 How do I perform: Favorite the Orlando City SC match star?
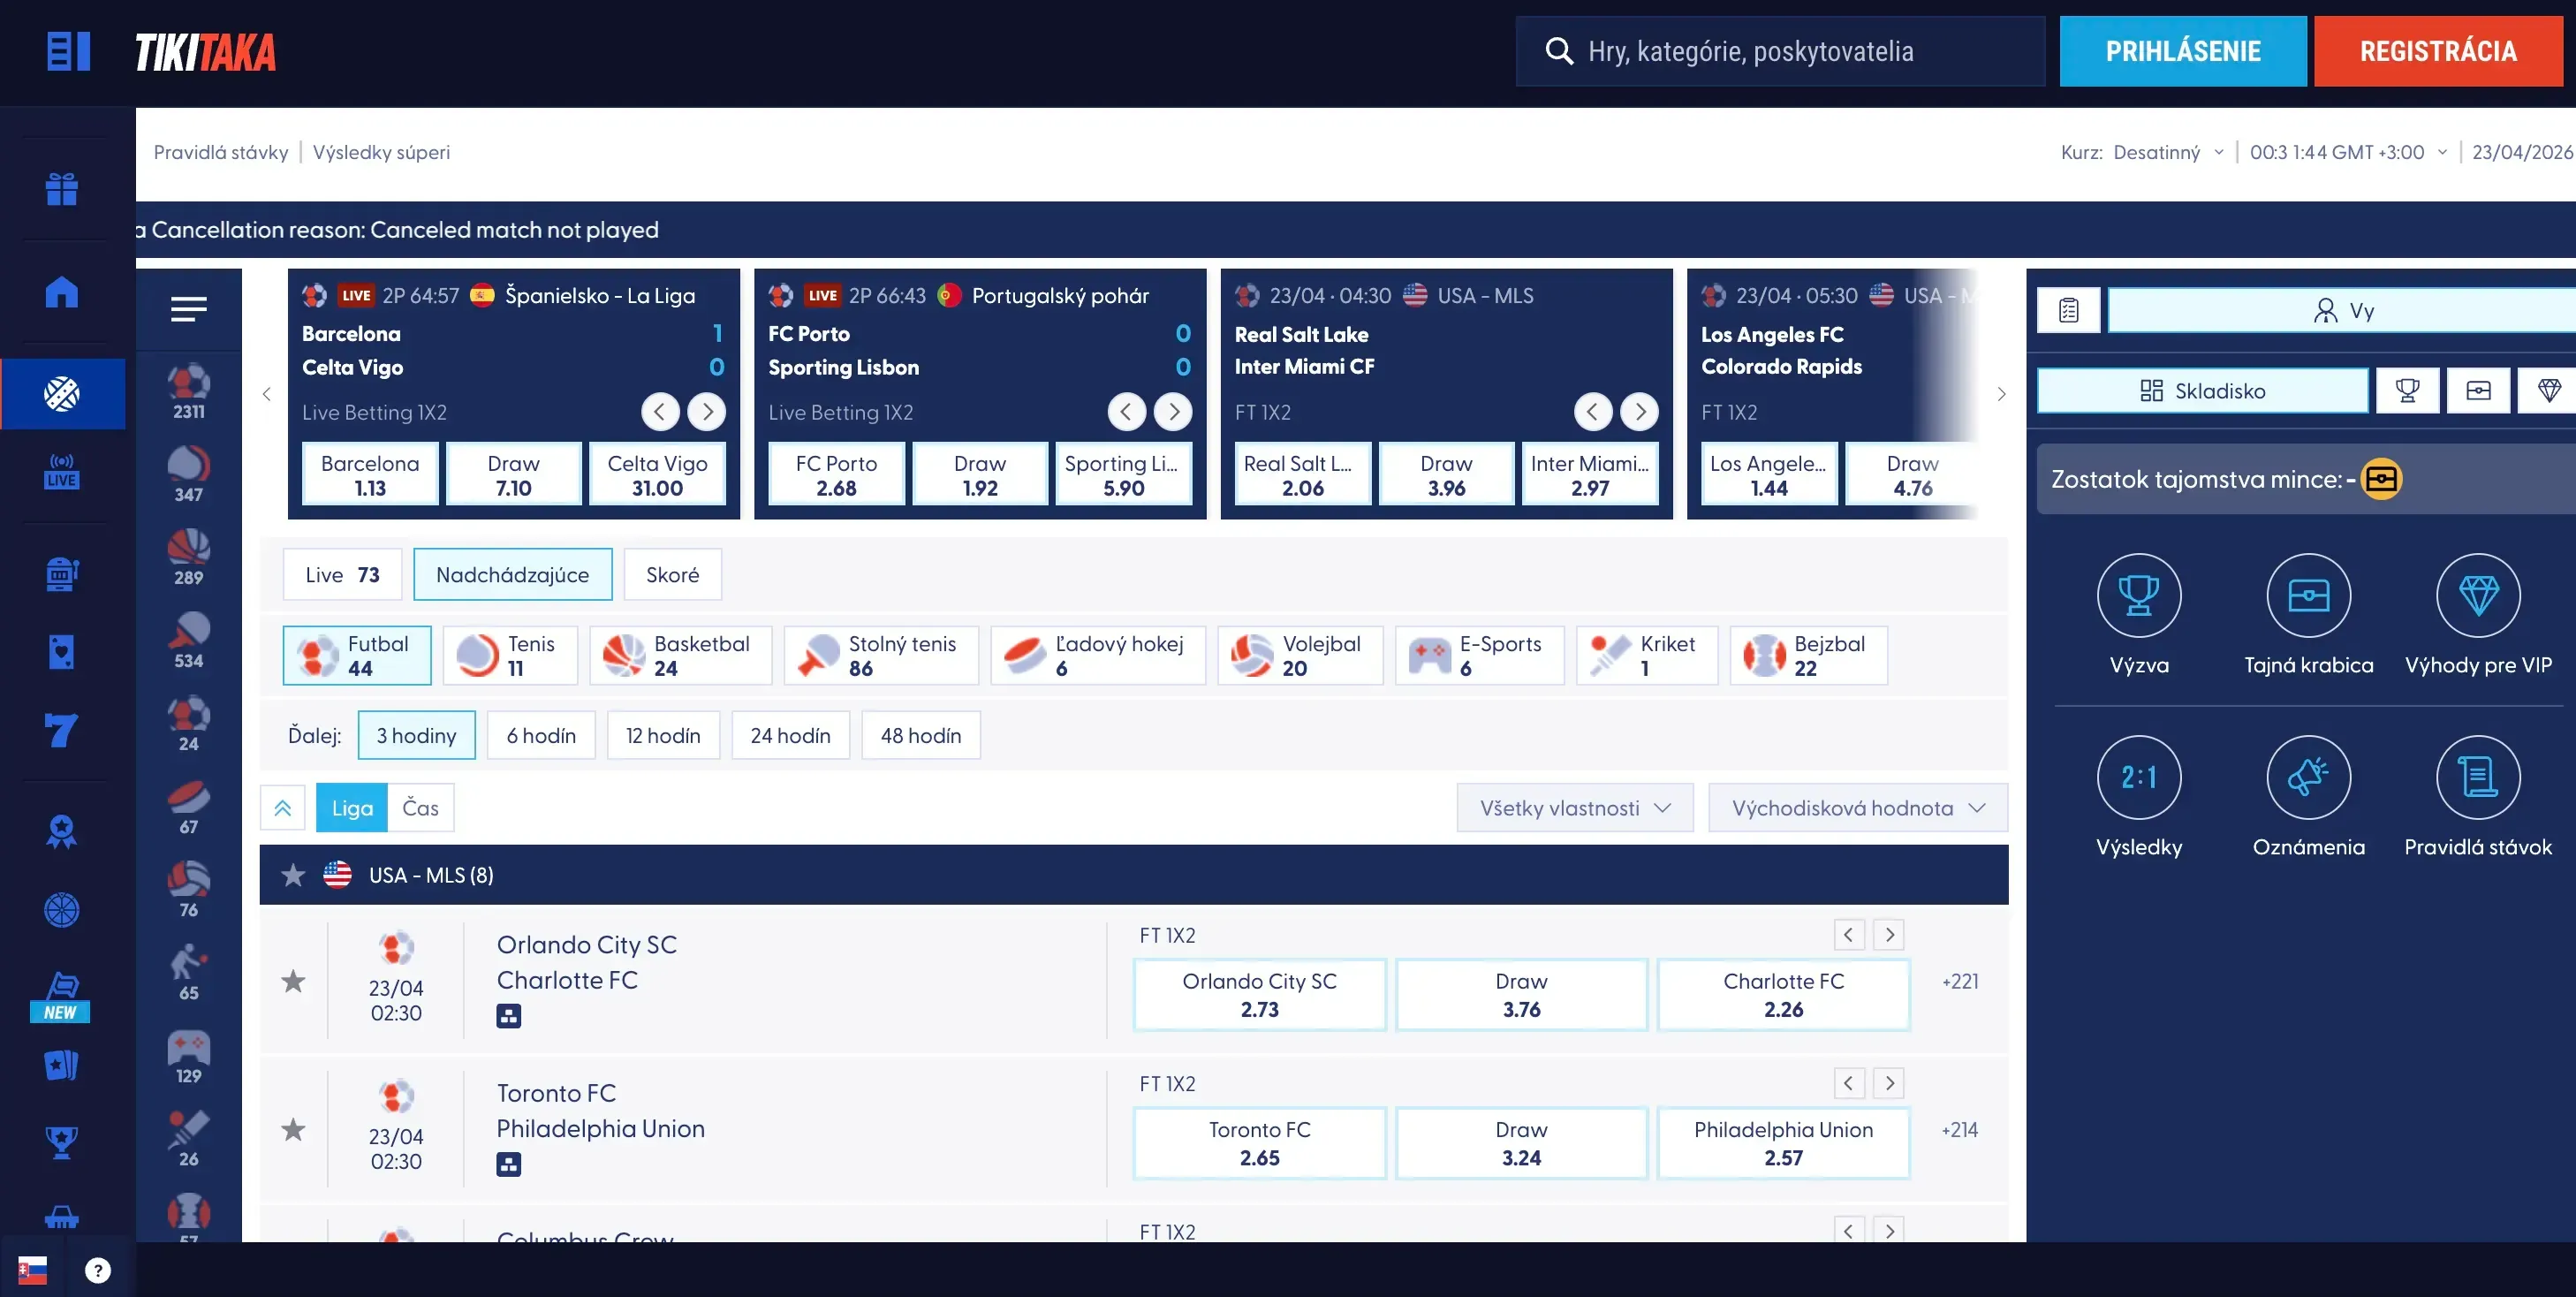tap(293, 981)
